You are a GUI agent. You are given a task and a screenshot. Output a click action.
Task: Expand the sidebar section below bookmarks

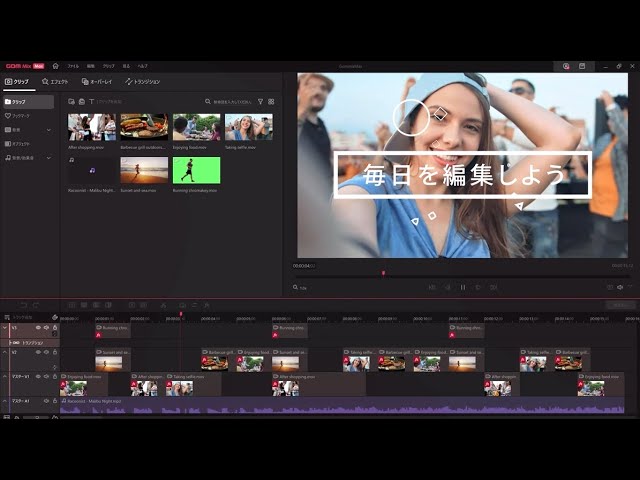pos(49,130)
